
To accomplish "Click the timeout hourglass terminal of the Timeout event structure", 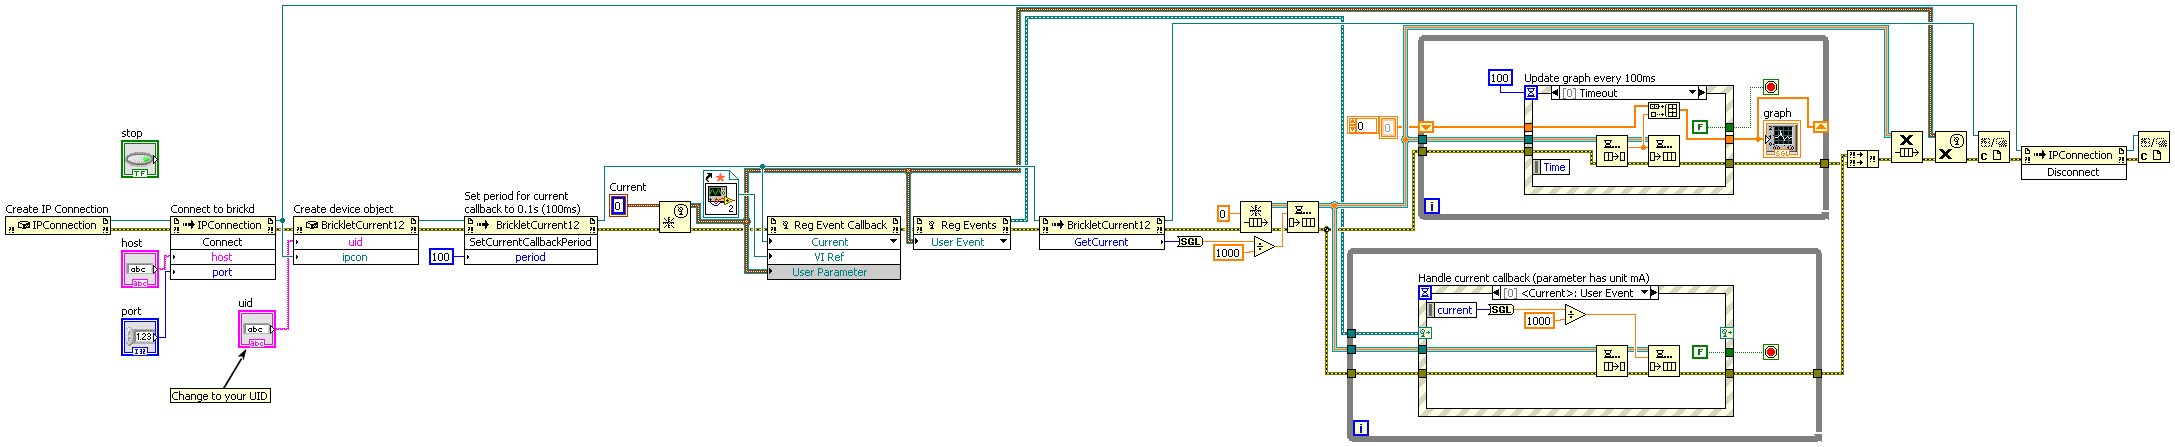I will click(x=1531, y=93).
